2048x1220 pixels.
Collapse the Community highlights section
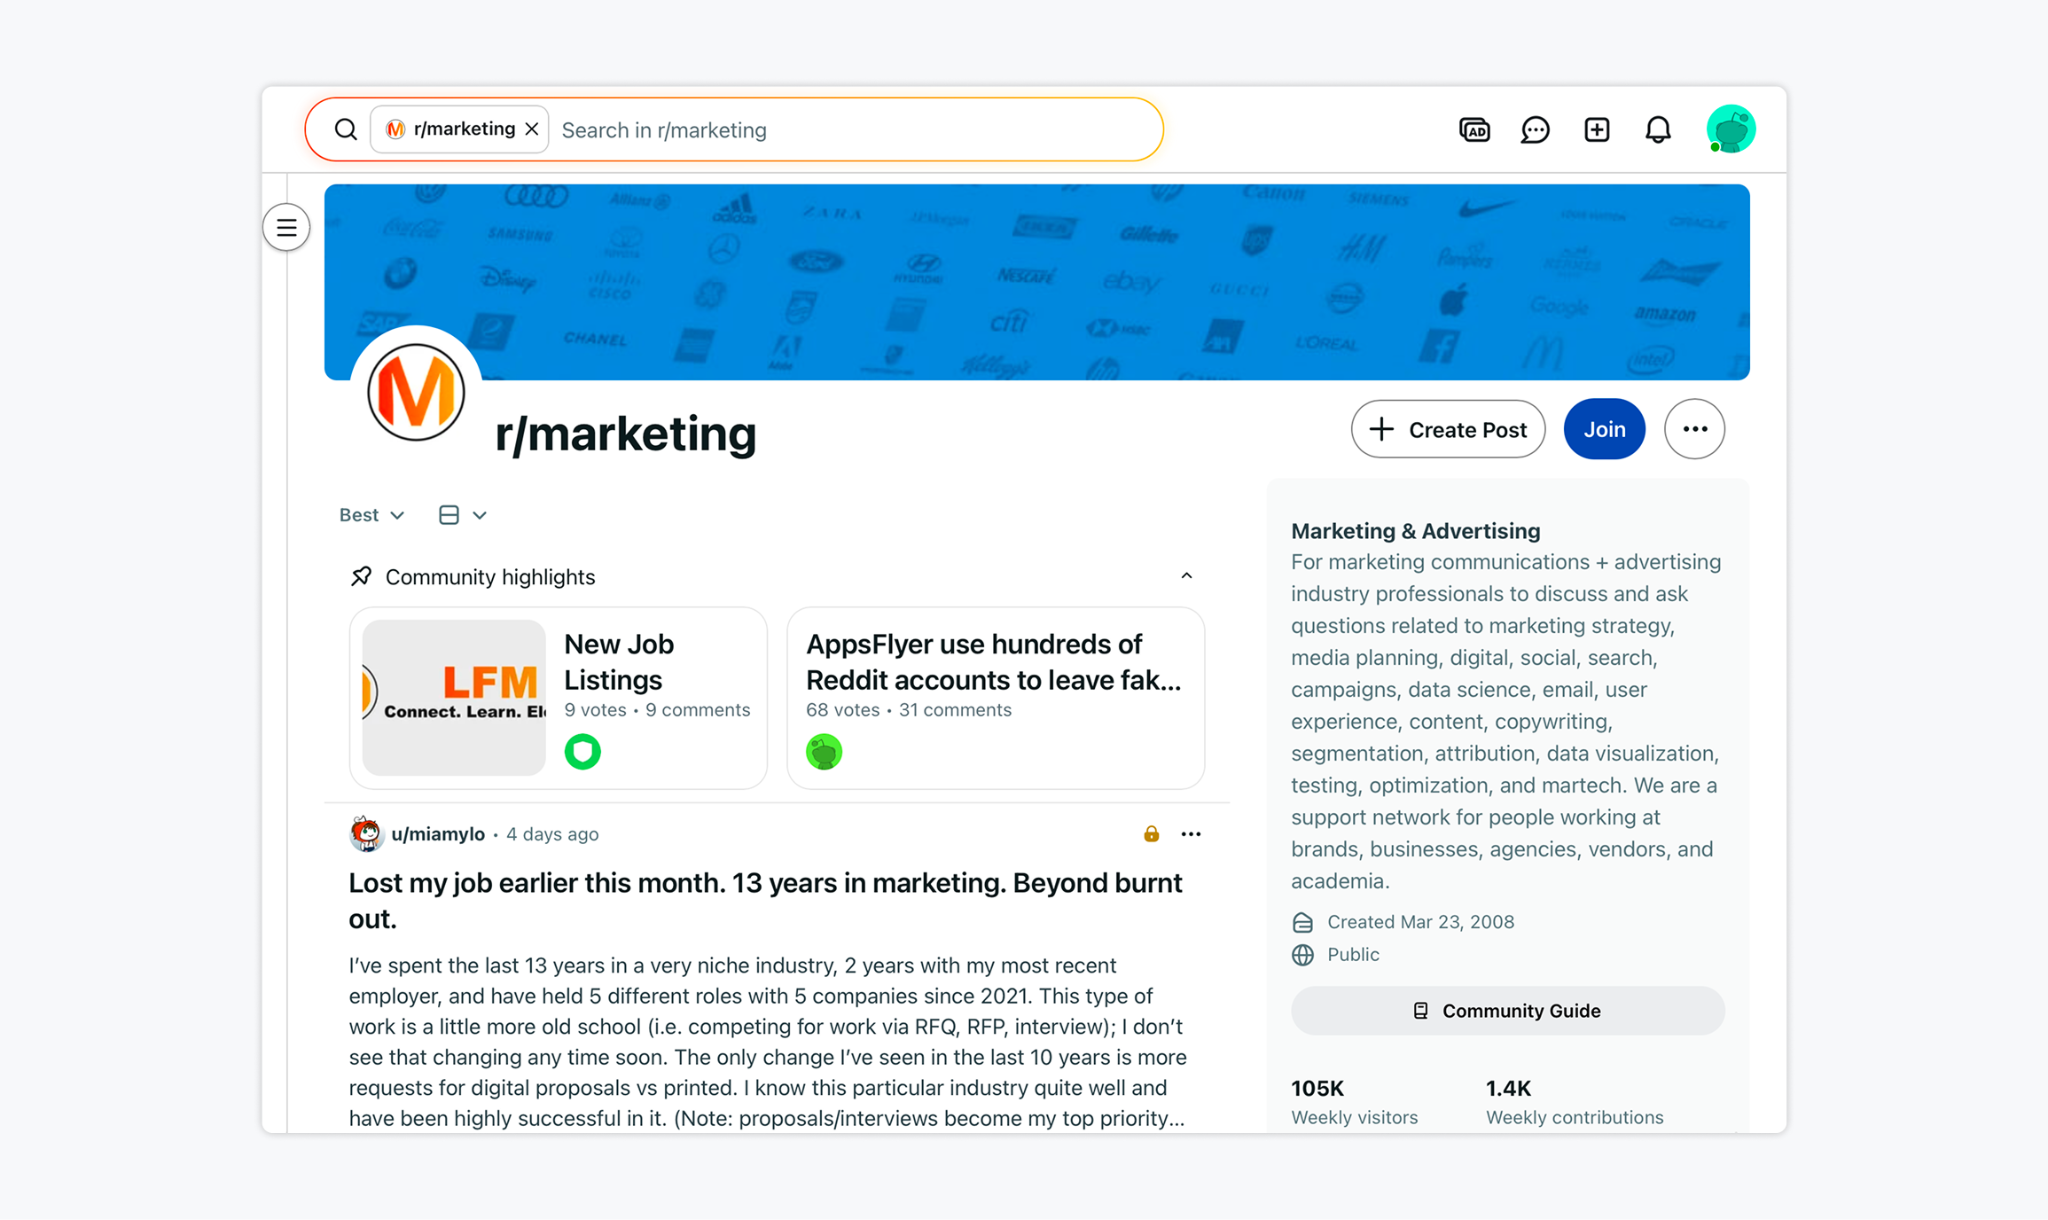1186,576
